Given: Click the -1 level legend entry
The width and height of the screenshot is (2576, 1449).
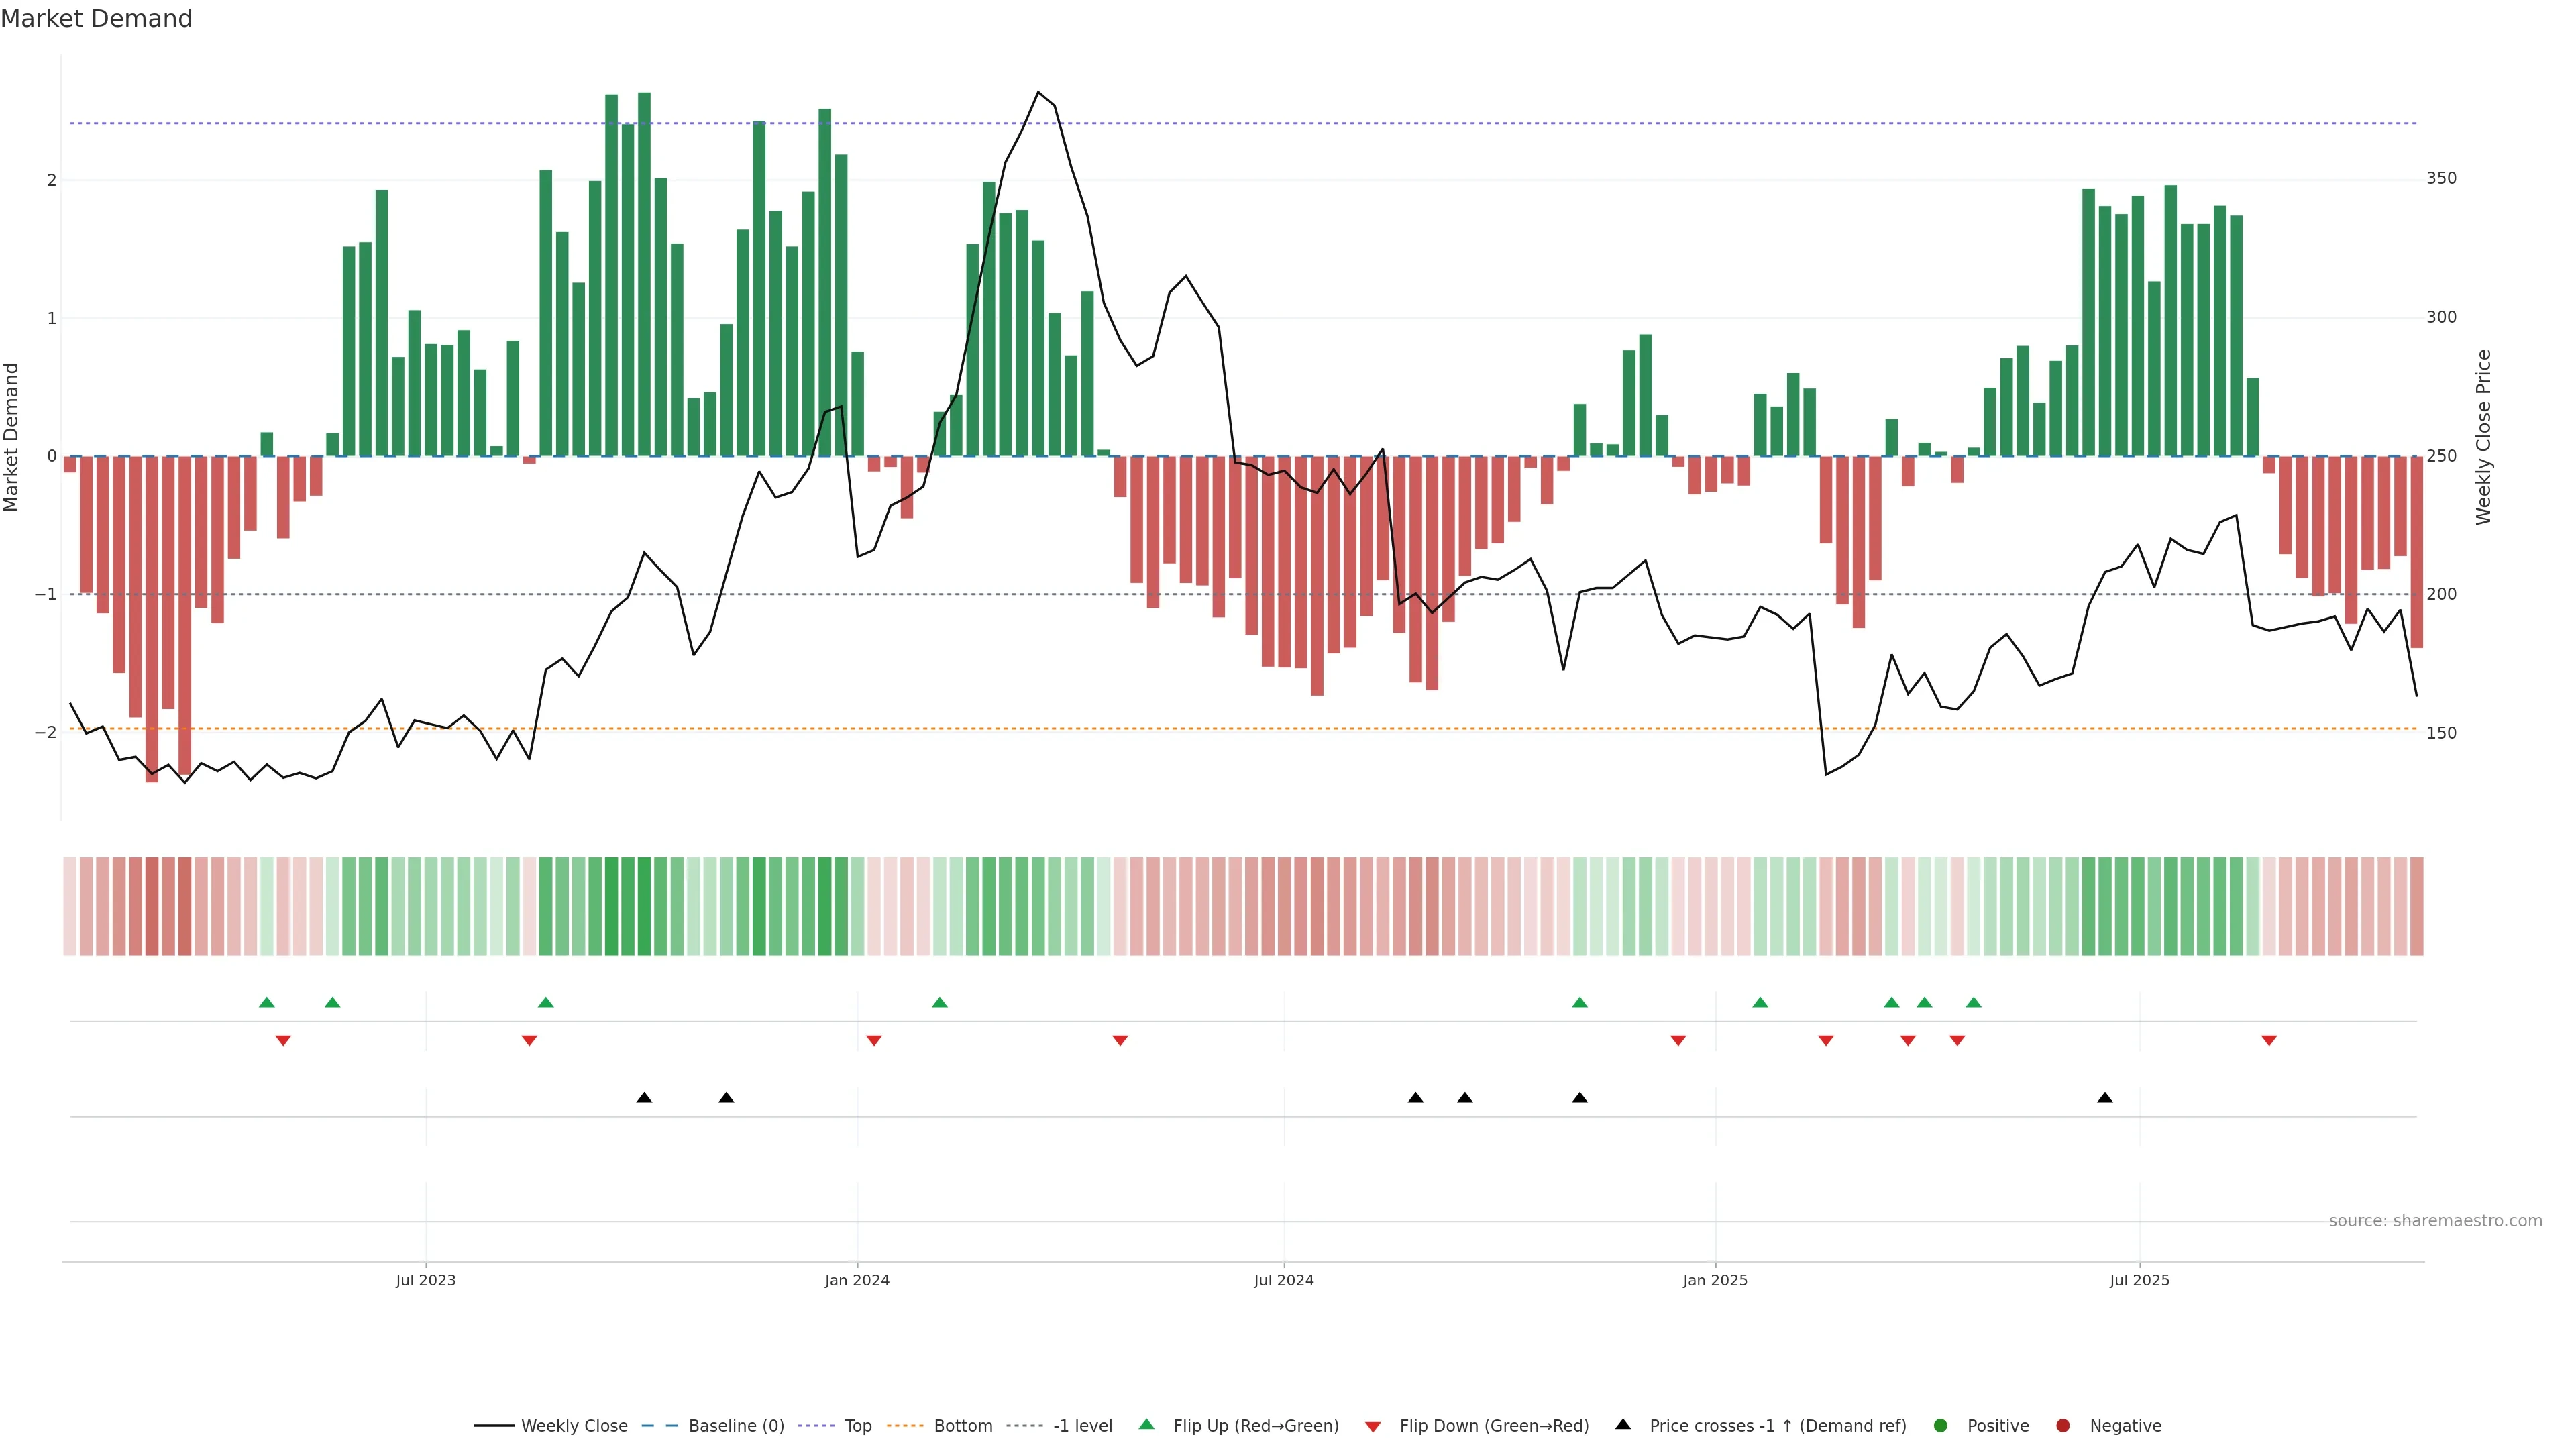Looking at the screenshot, I should point(1082,1426).
